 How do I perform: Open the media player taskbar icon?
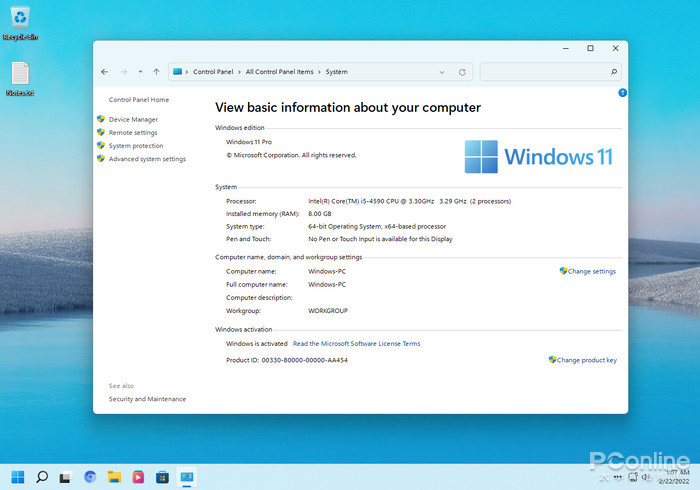pos(138,477)
